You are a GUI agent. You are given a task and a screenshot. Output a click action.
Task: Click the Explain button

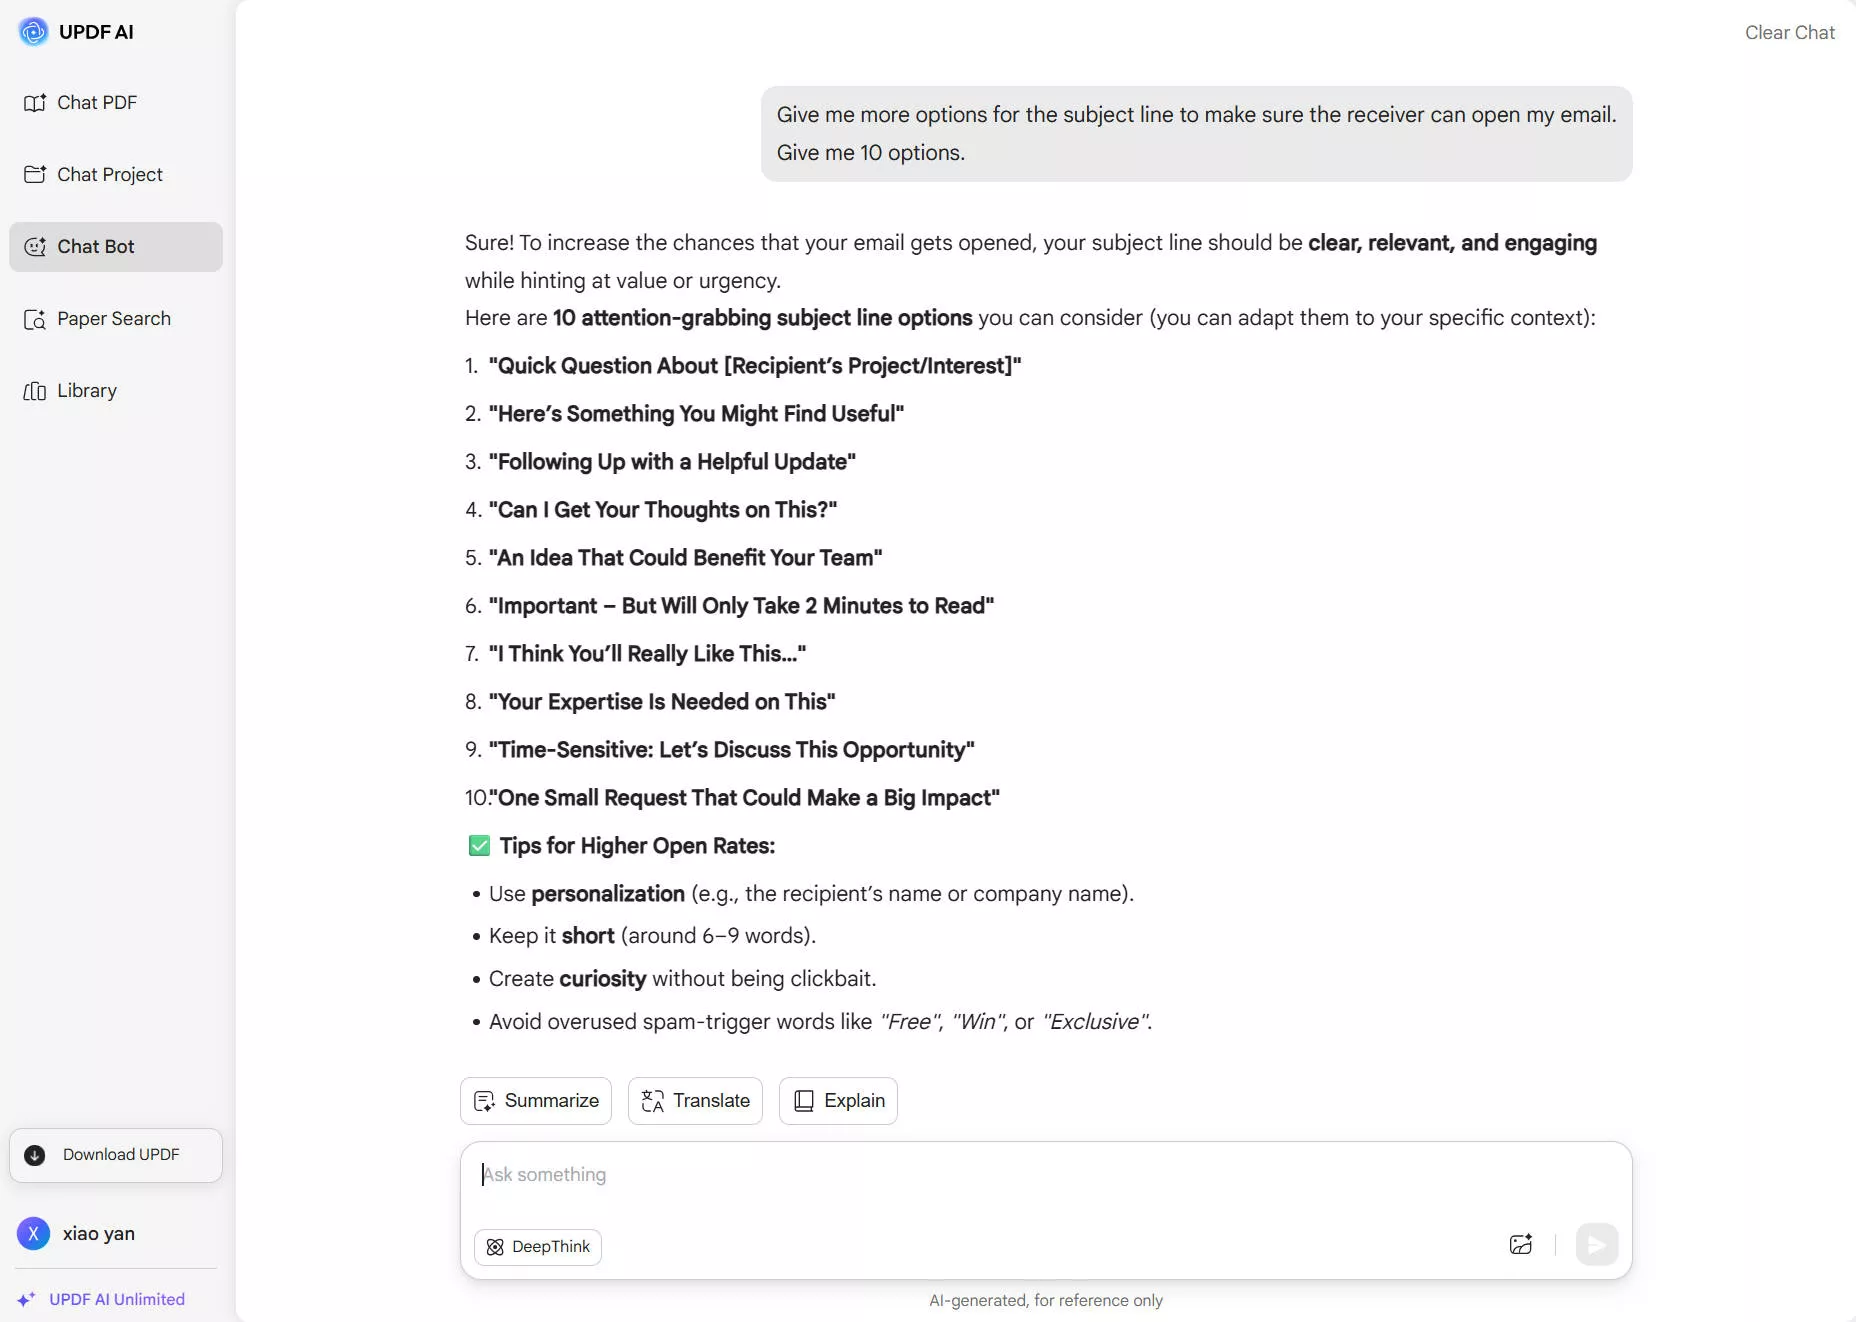pos(838,1101)
